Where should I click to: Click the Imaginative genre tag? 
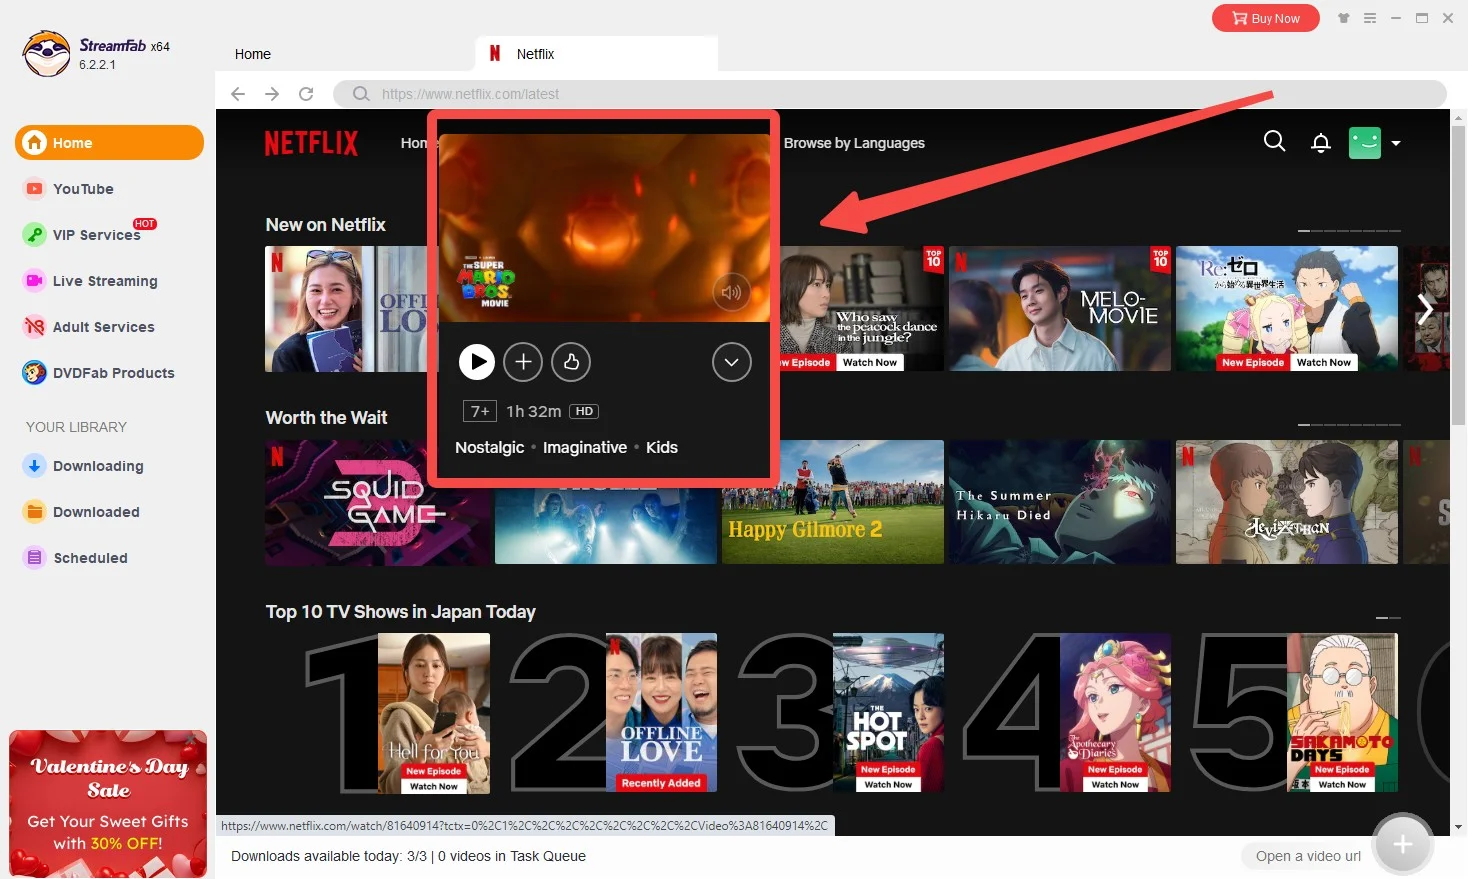click(x=585, y=448)
